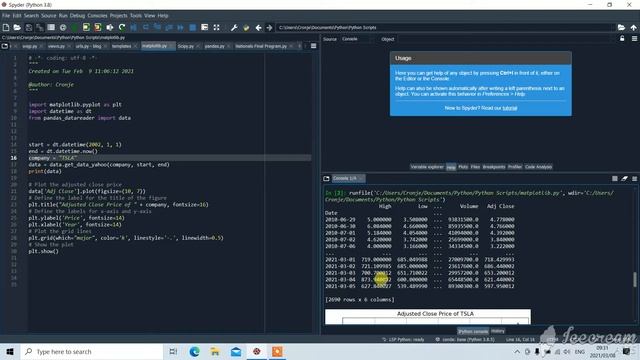Open a file with the folder toolbar icon
The height and width of the screenshot is (360, 640).
[x=17, y=27]
